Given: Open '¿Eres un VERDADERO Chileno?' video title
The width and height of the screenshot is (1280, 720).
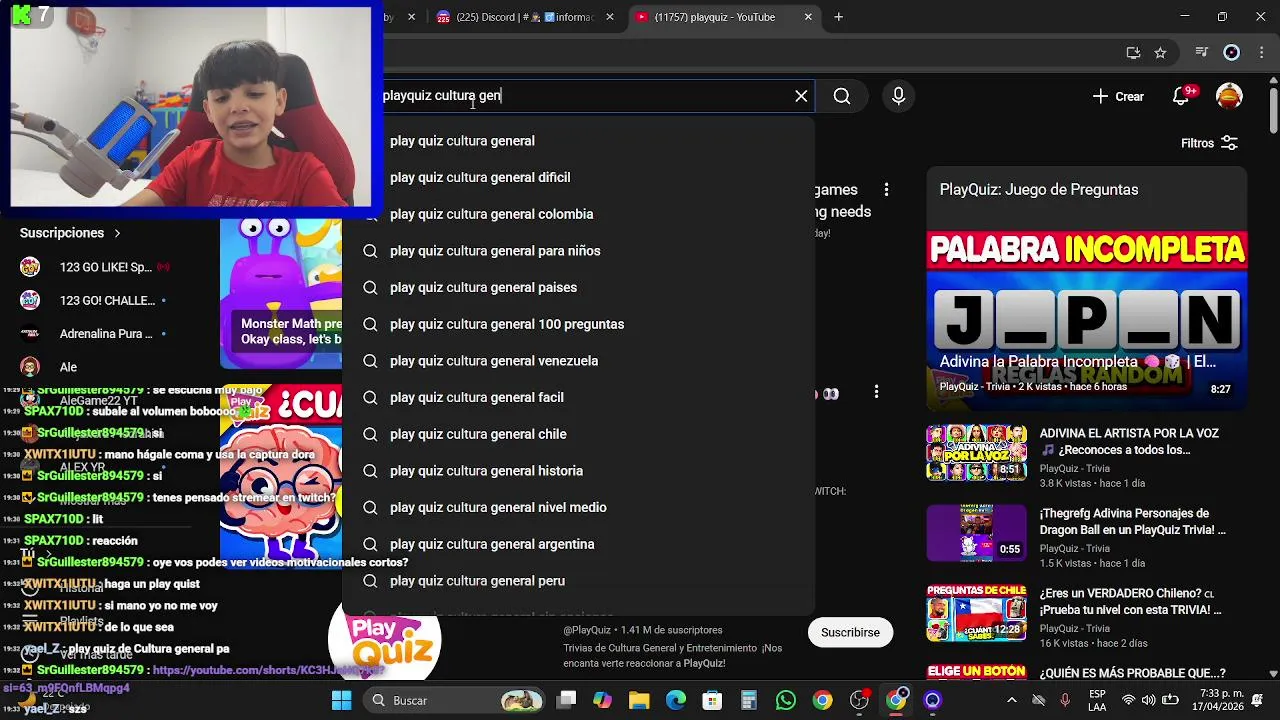Looking at the screenshot, I should click(1132, 601).
